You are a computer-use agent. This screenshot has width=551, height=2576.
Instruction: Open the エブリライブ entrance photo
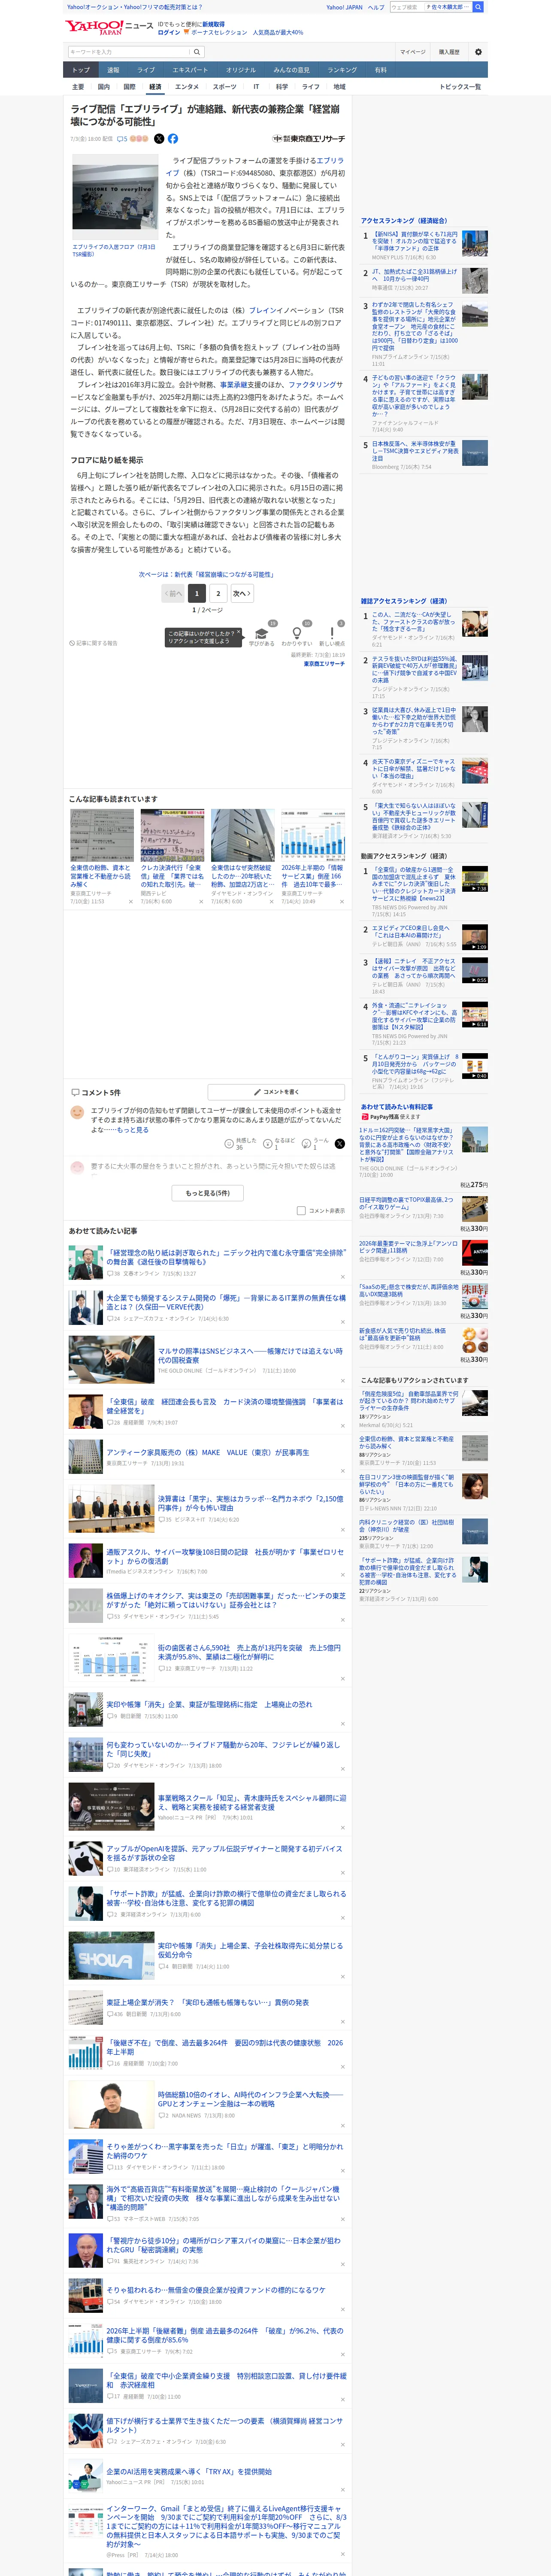(x=115, y=198)
